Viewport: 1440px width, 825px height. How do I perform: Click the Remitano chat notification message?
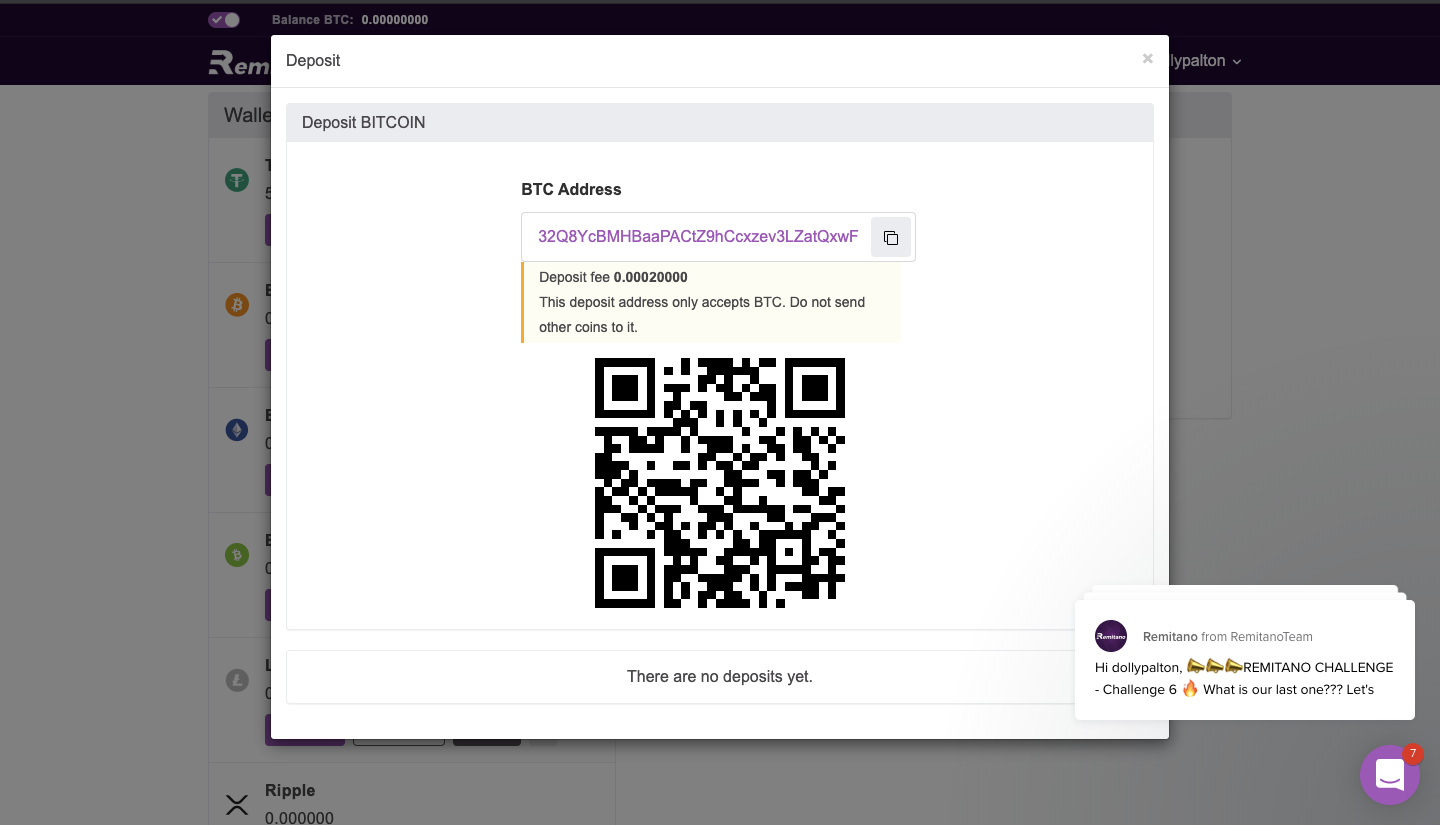click(x=1244, y=678)
